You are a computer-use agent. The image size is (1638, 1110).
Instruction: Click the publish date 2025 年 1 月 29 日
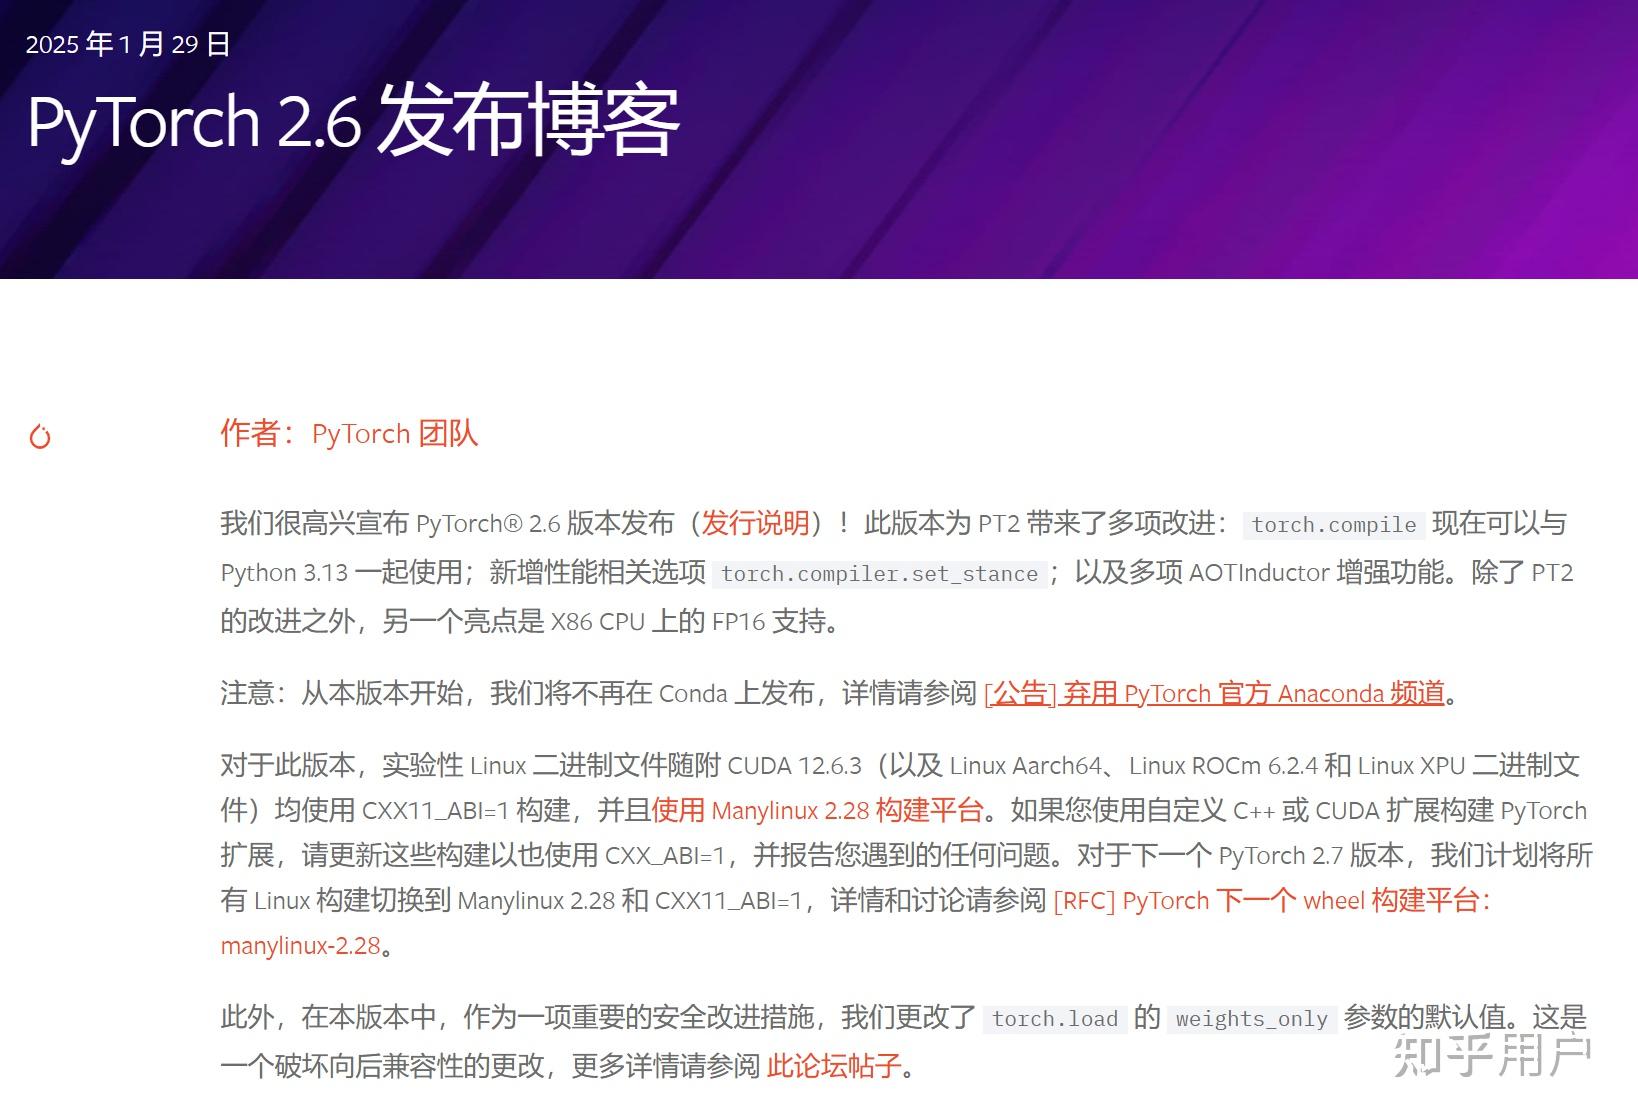(x=128, y=43)
